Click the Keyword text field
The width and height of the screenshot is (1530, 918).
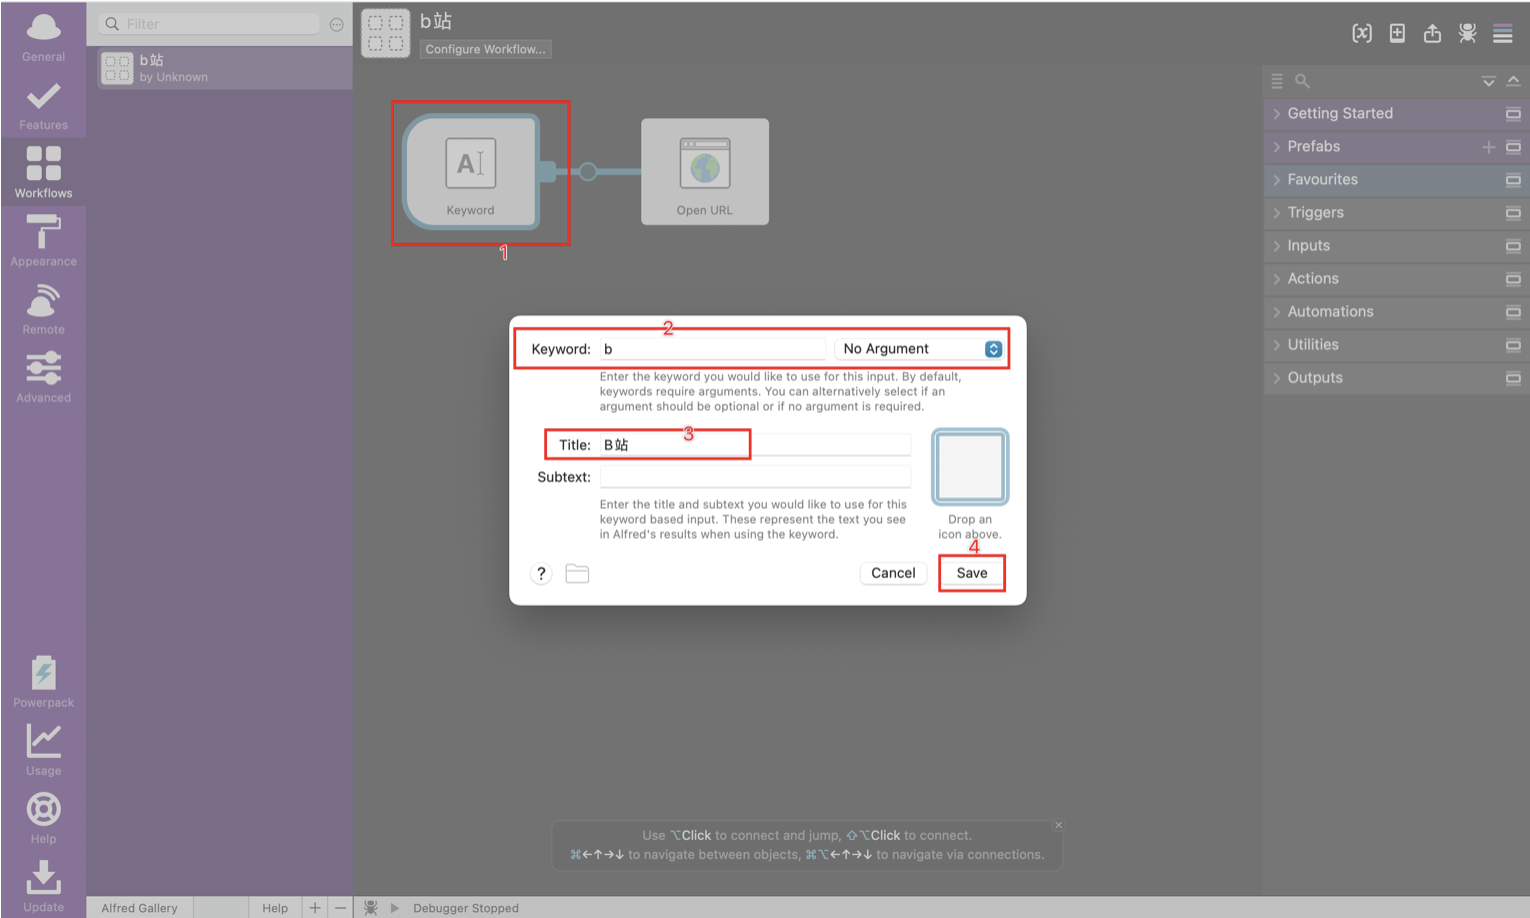click(713, 349)
